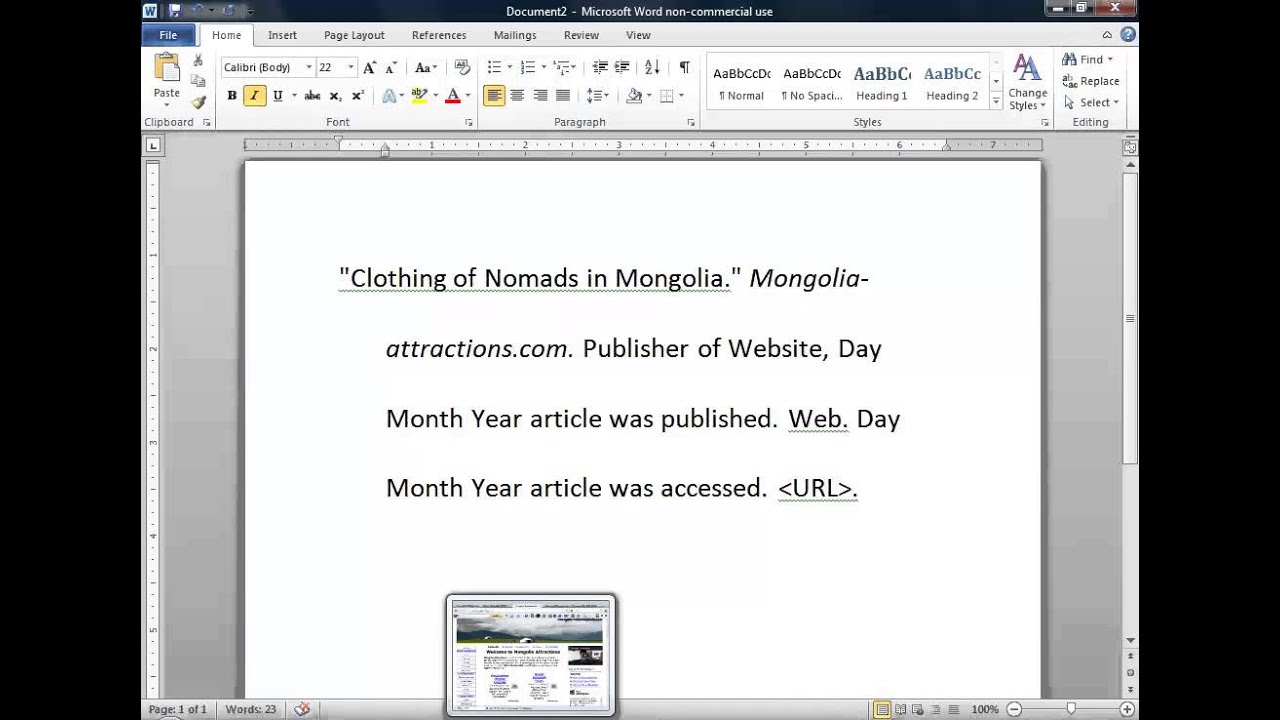Click the Replace button in Editing

[1091, 81]
